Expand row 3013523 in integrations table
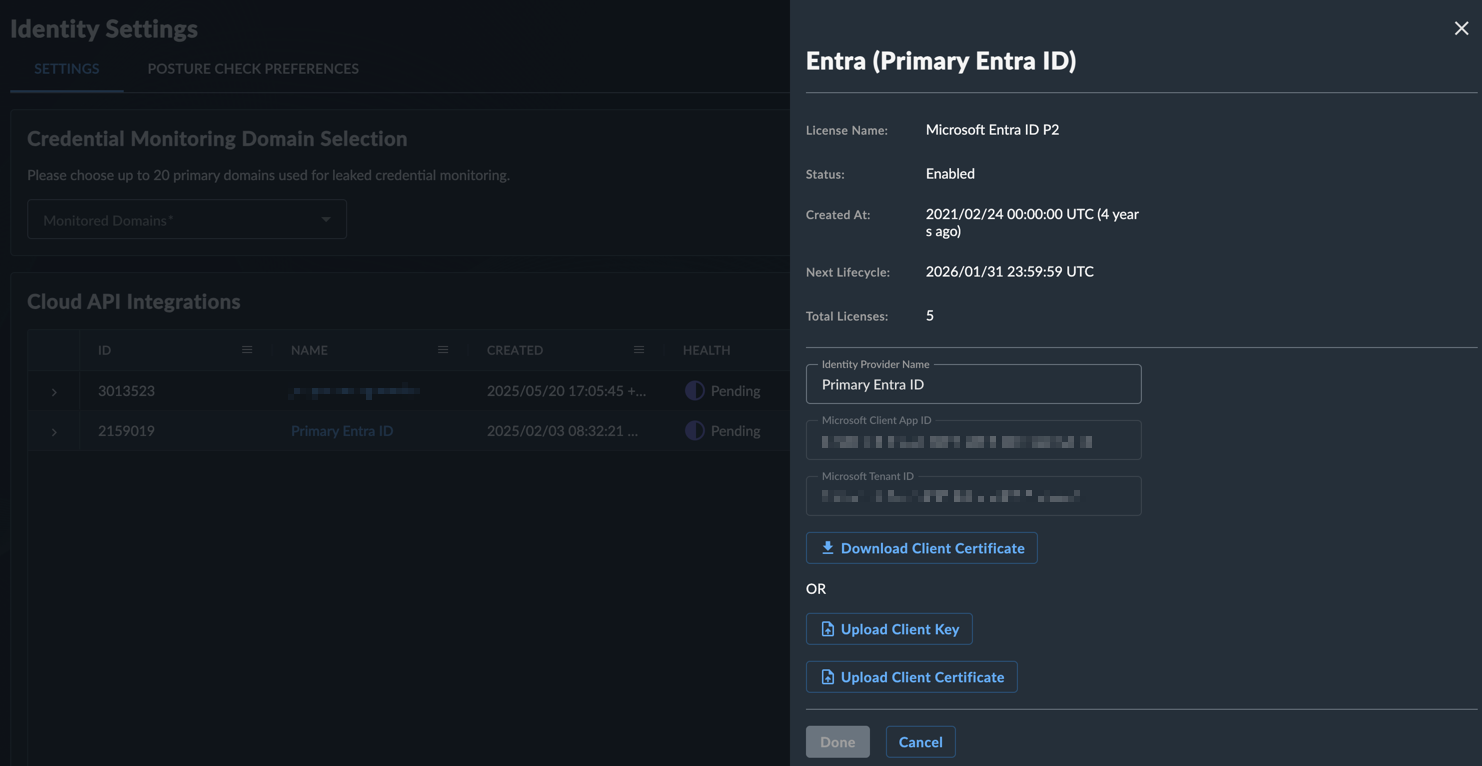This screenshot has height=766, width=1482. click(54, 392)
